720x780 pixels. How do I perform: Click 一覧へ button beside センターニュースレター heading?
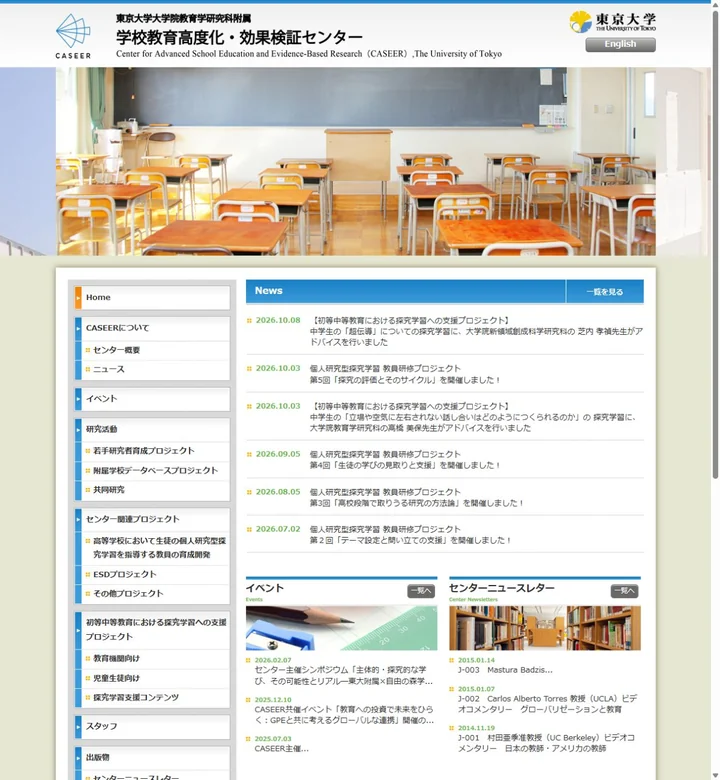pos(624,591)
